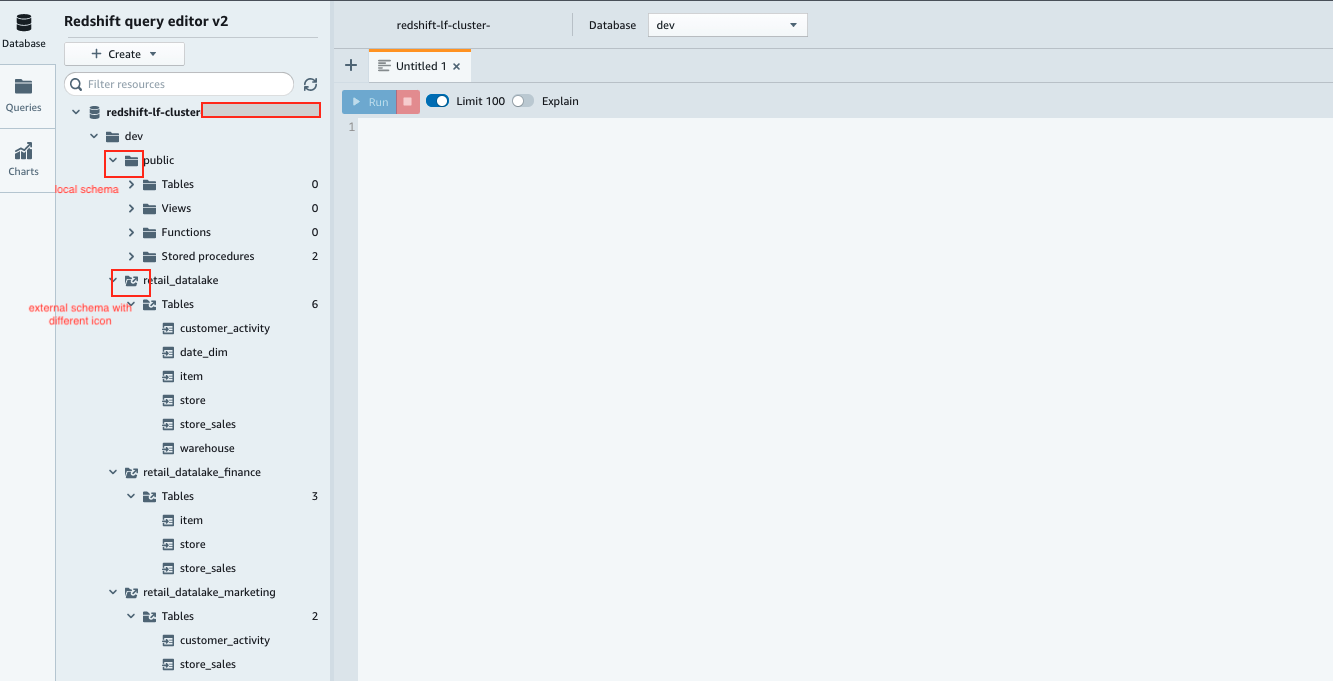Click the plus icon to add new tab

(351, 66)
